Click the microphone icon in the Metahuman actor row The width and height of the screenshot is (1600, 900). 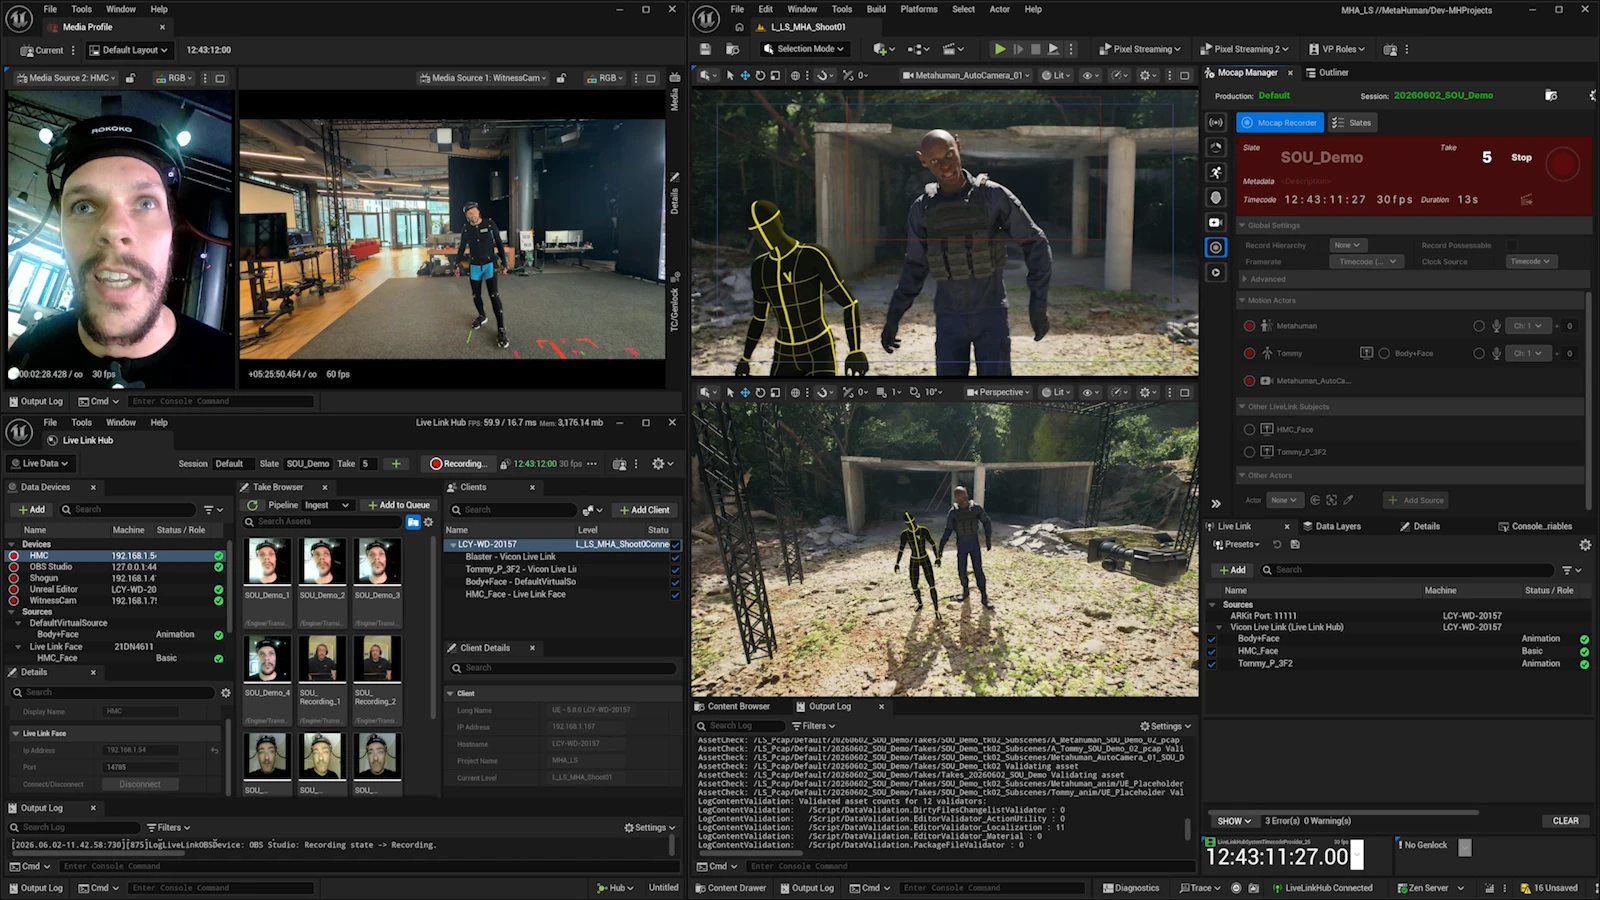pyautogui.click(x=1497, y=326)
